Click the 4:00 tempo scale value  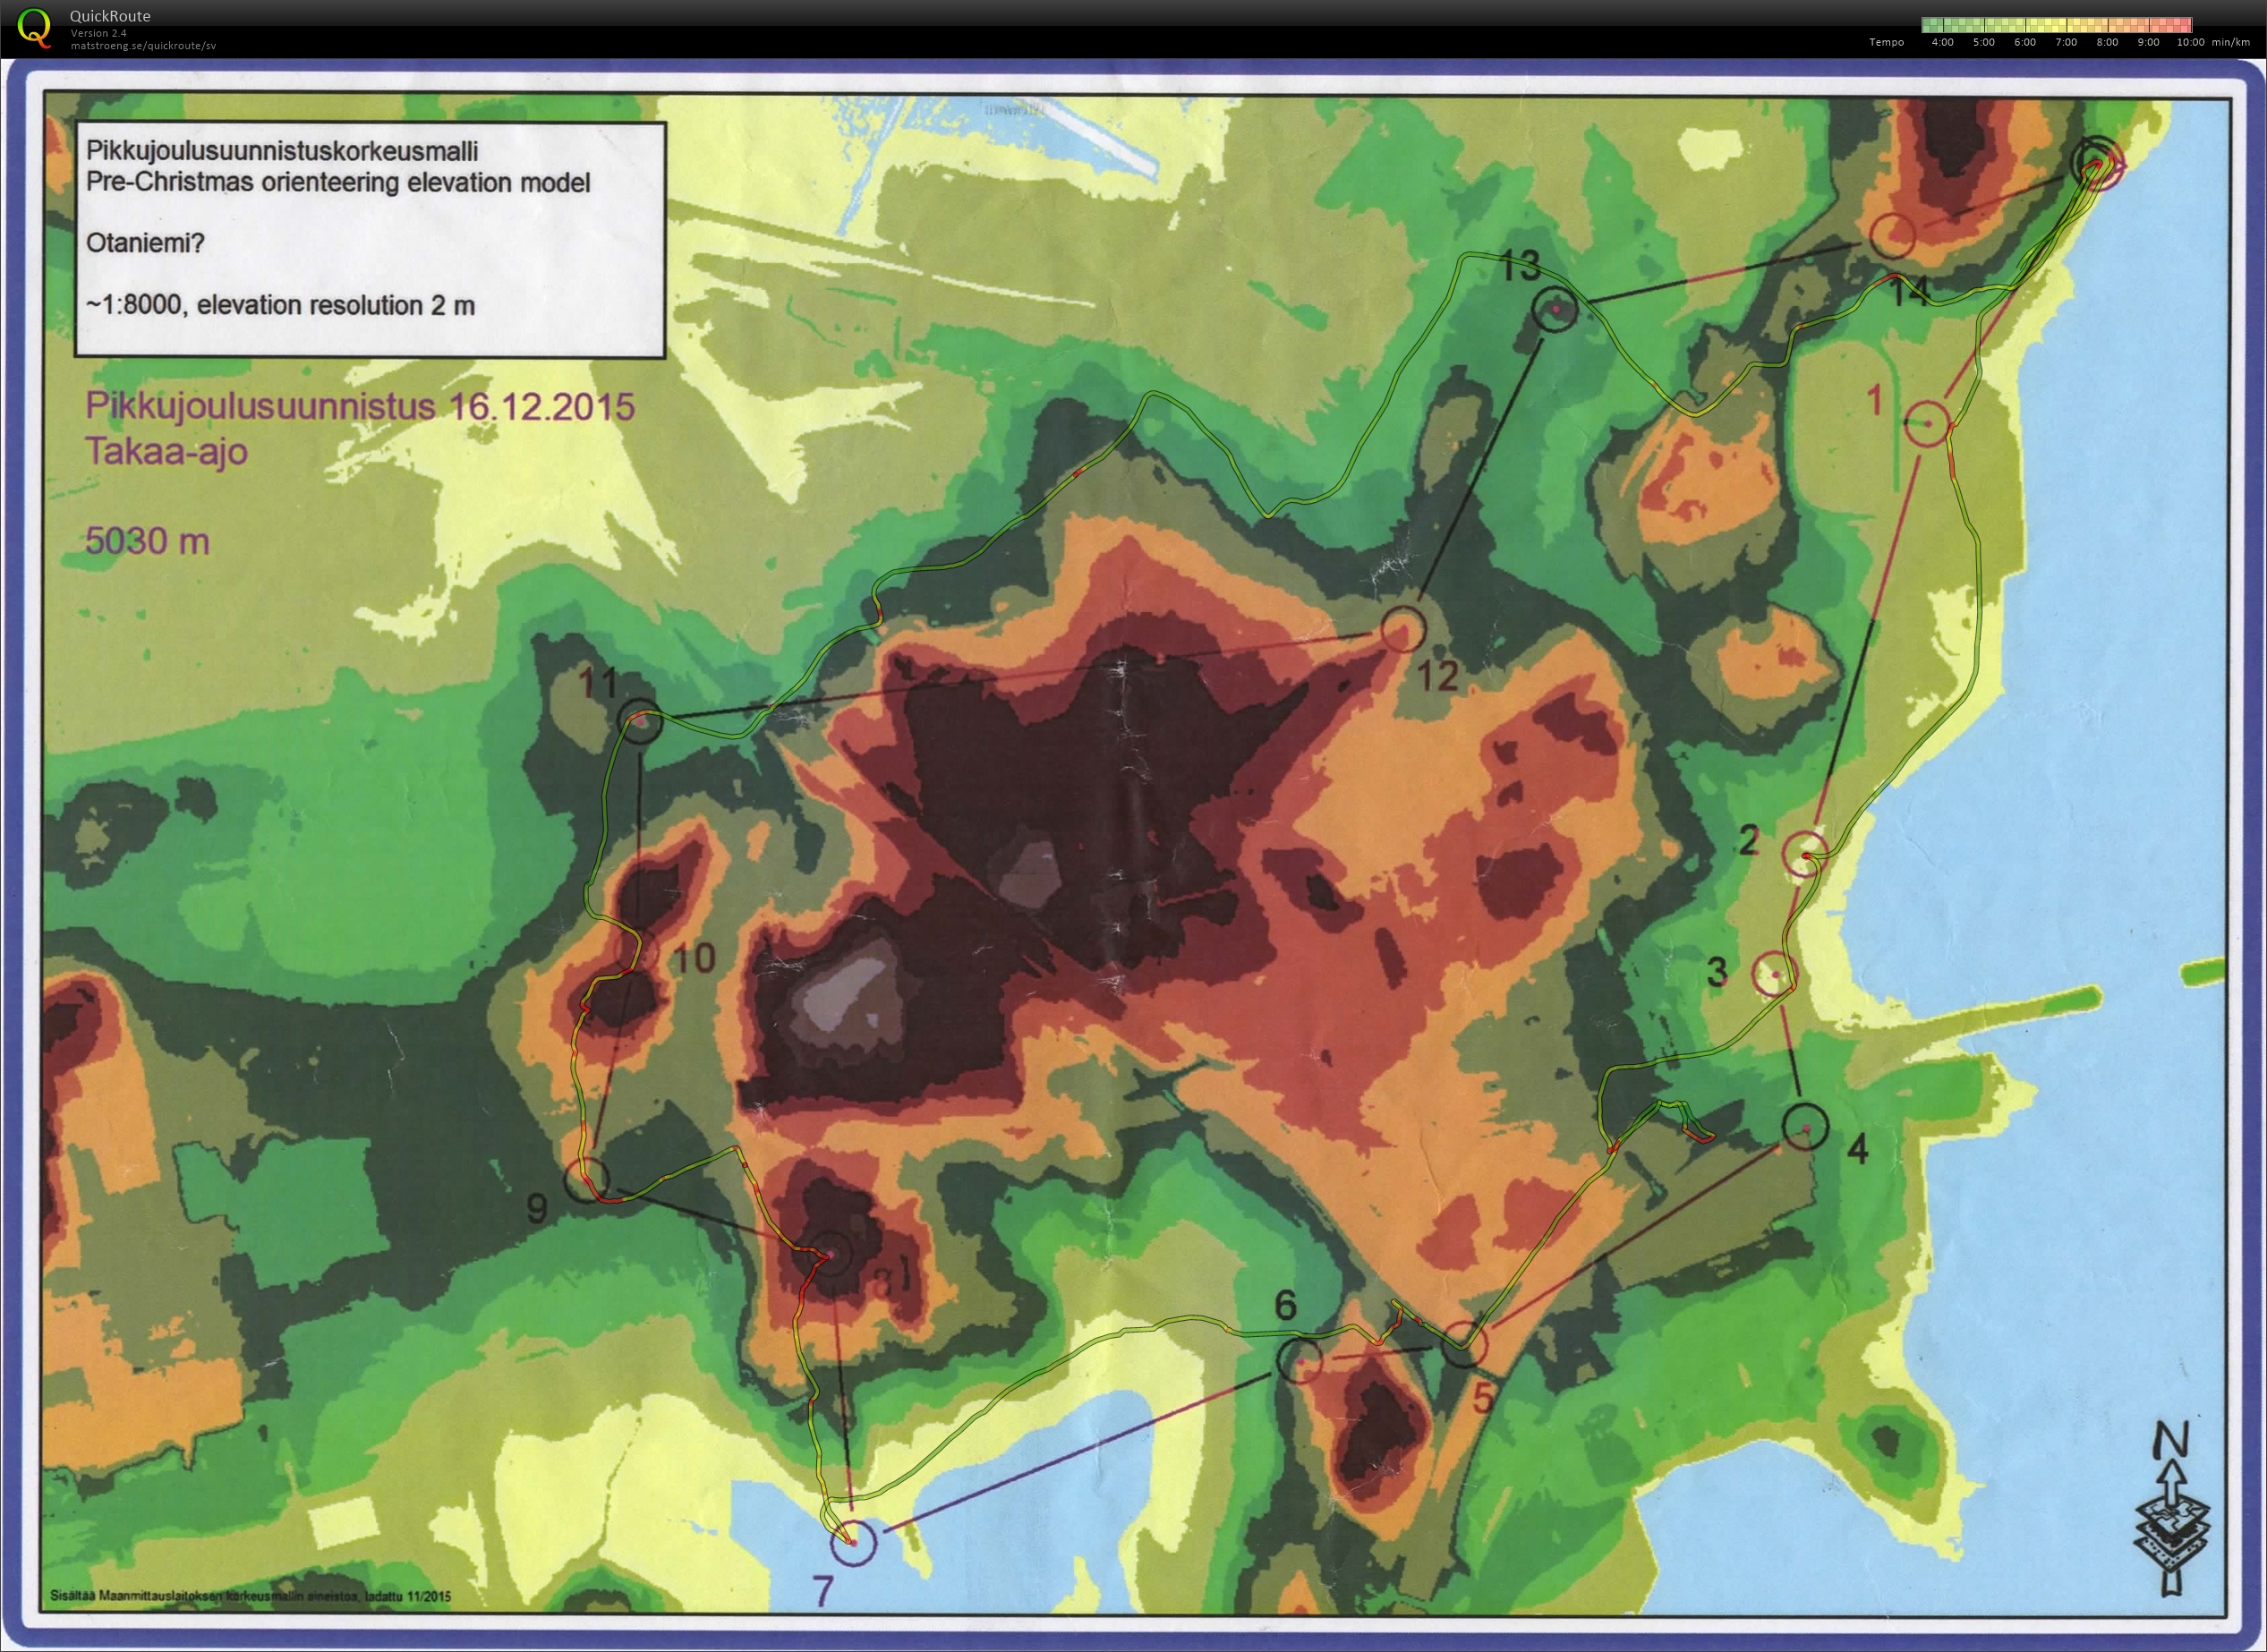tap(1942, 42)
